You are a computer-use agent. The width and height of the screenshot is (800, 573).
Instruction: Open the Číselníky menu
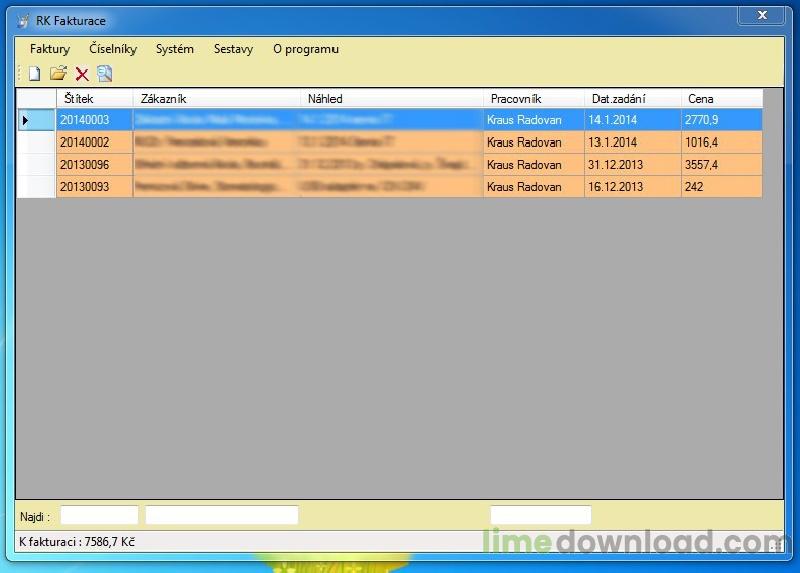(113, 49)
